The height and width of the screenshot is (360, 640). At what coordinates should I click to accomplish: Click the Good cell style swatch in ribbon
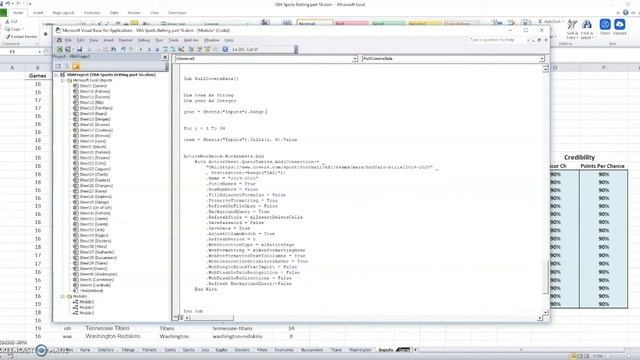(388, 23)
